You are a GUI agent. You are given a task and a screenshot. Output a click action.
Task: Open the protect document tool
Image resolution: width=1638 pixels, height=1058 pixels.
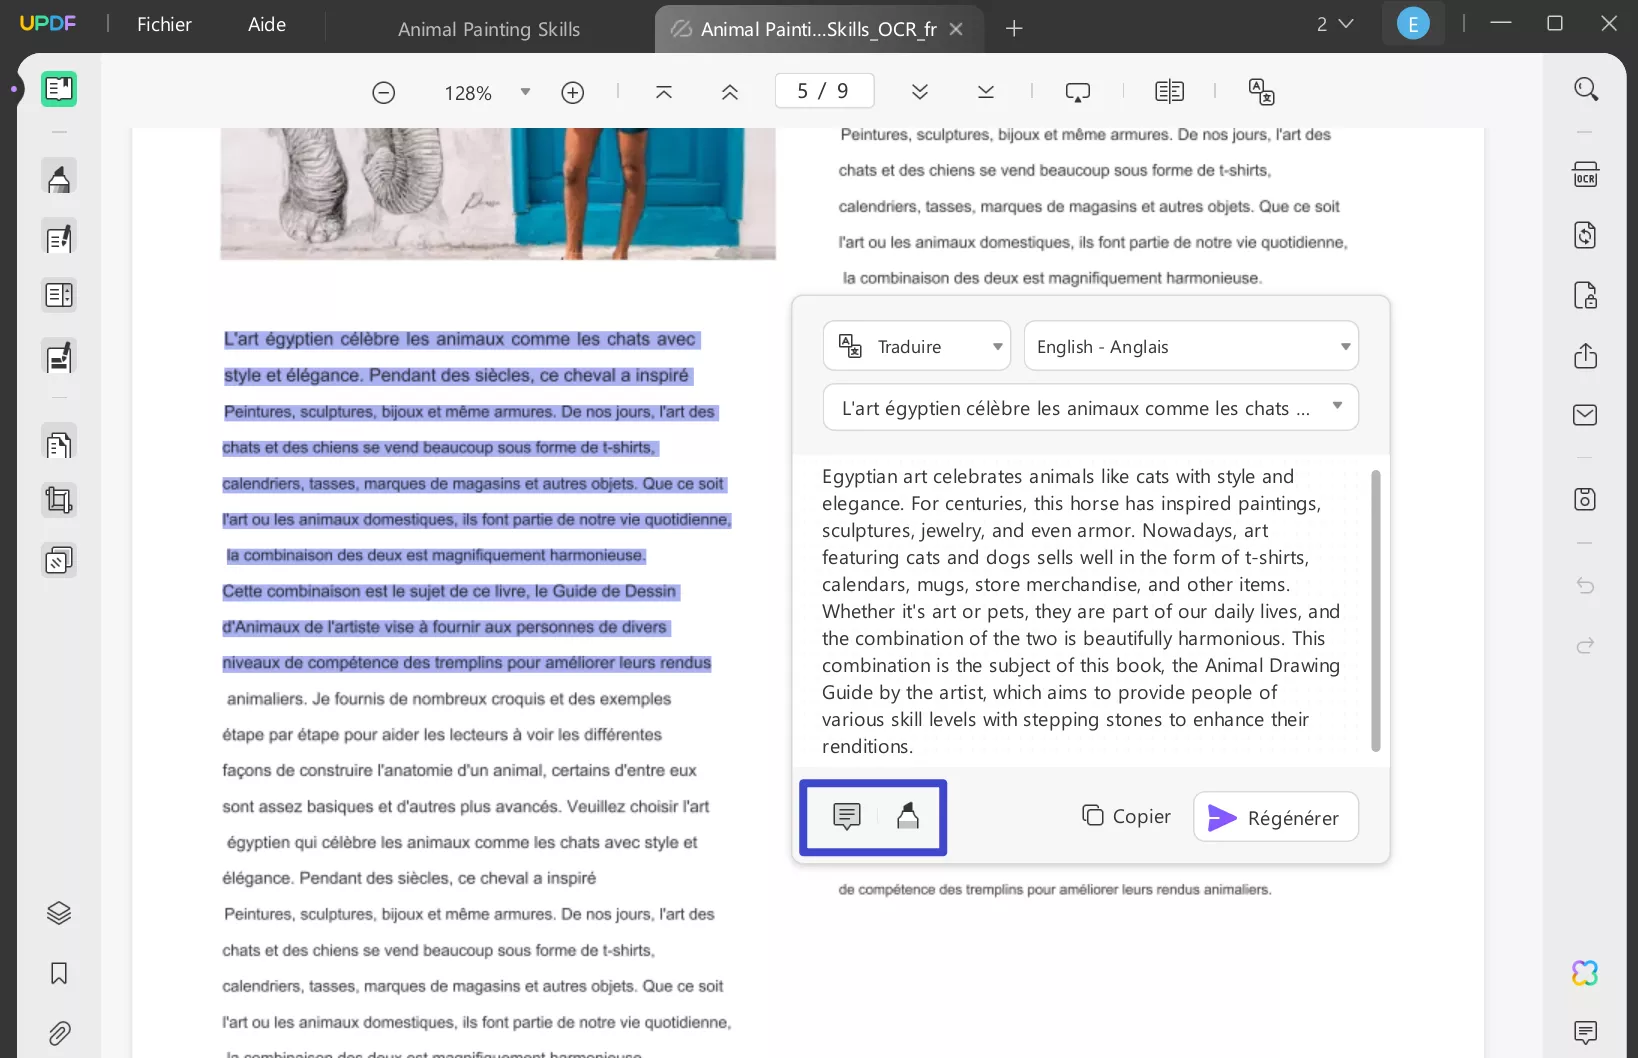pyautogui.click(x=1586, y=295)
